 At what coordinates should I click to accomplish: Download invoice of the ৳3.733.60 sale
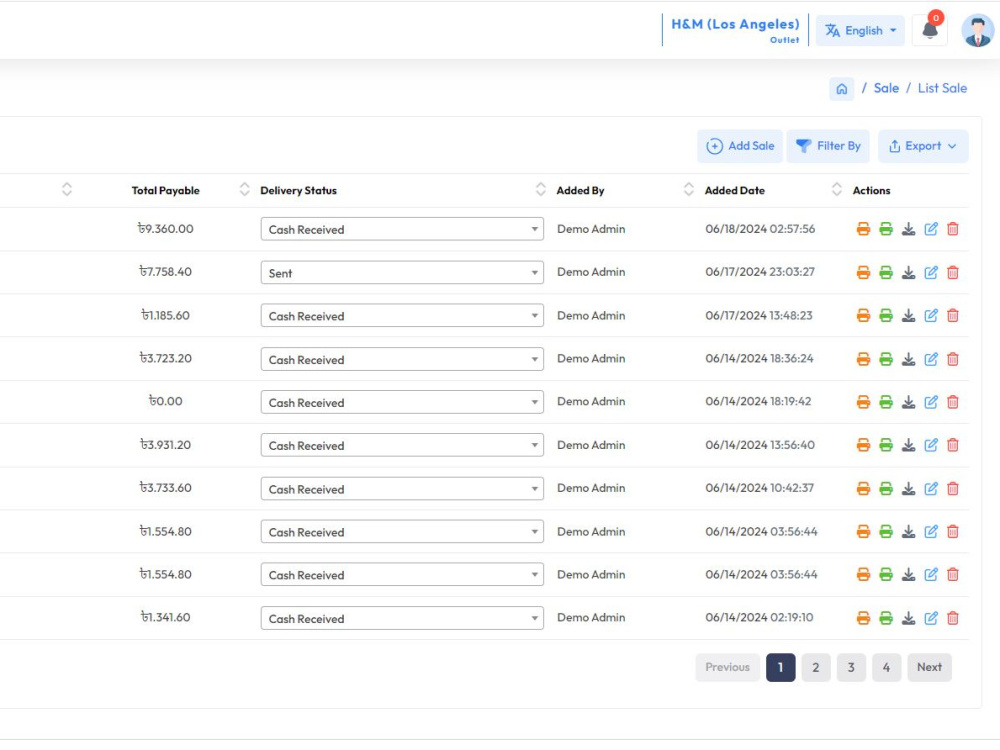tap(908, 489)
